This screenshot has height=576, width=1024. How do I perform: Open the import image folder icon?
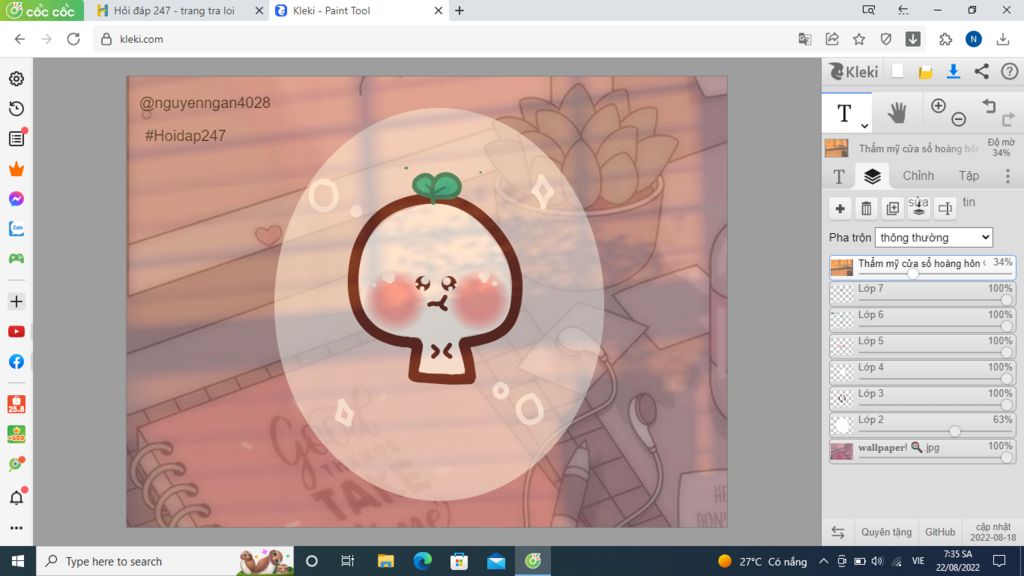(925, 72)
